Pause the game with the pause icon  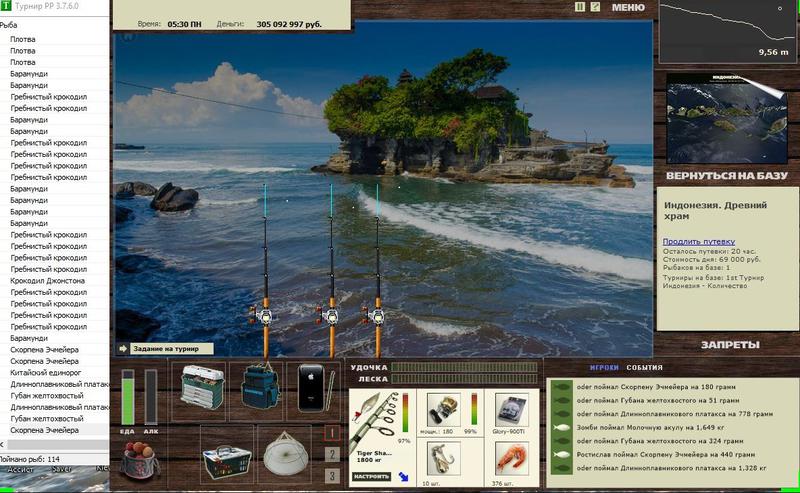click(580, 7)
